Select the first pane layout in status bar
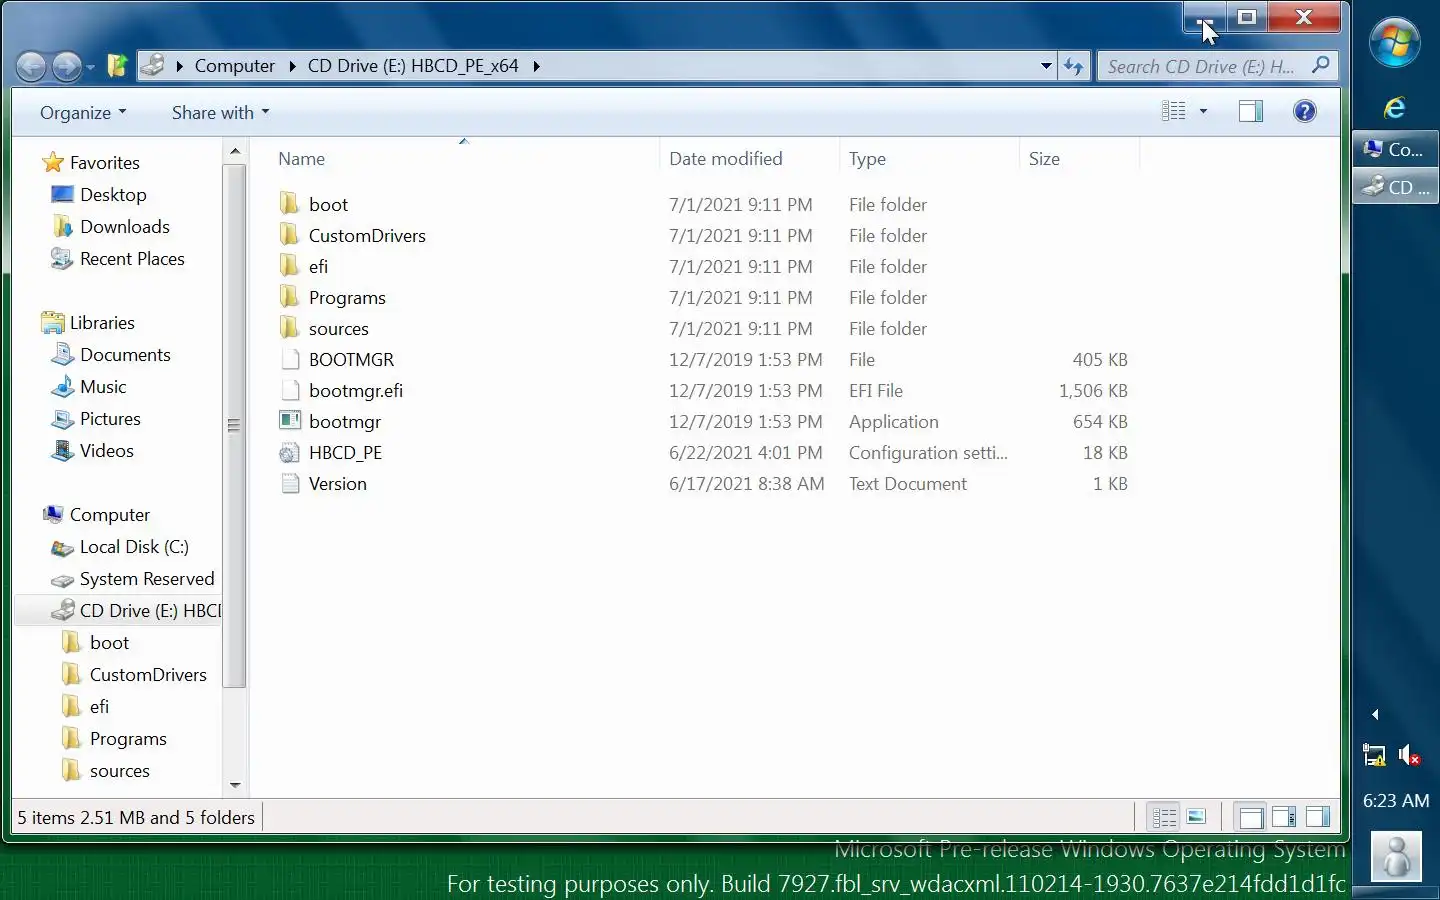 click(x=1251, y=817)
